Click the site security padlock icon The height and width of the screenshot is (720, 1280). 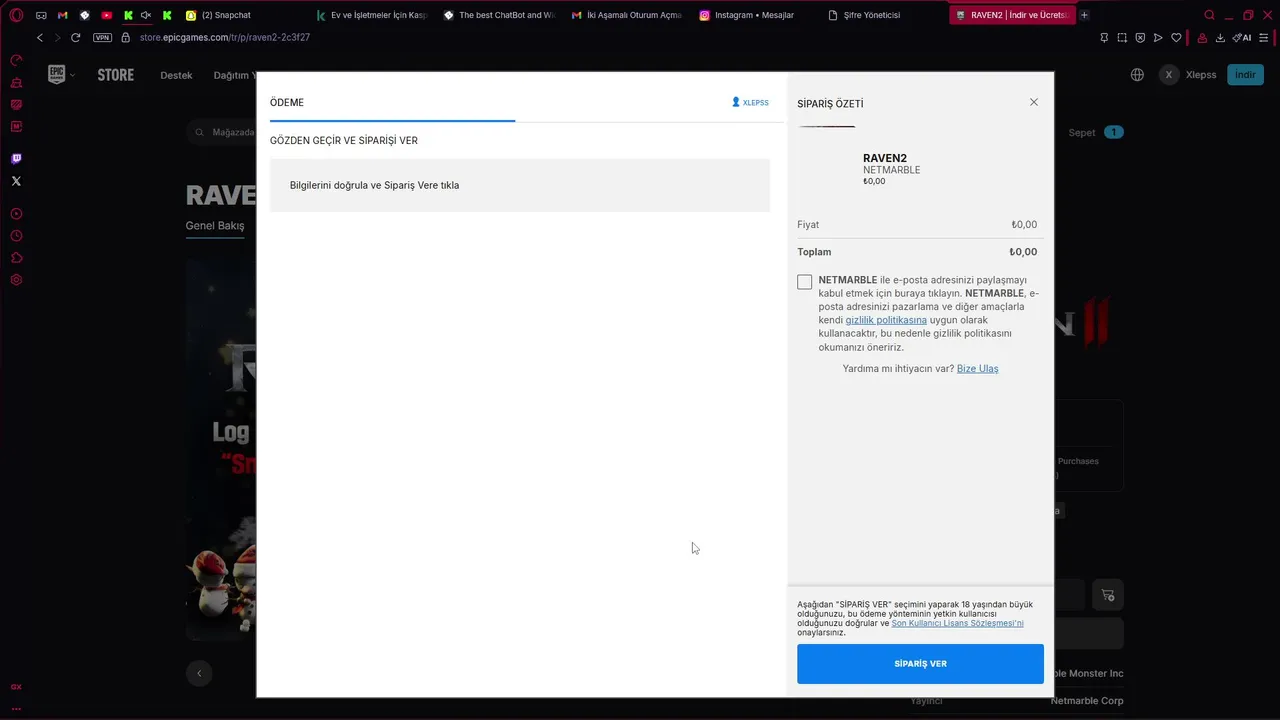126,37
